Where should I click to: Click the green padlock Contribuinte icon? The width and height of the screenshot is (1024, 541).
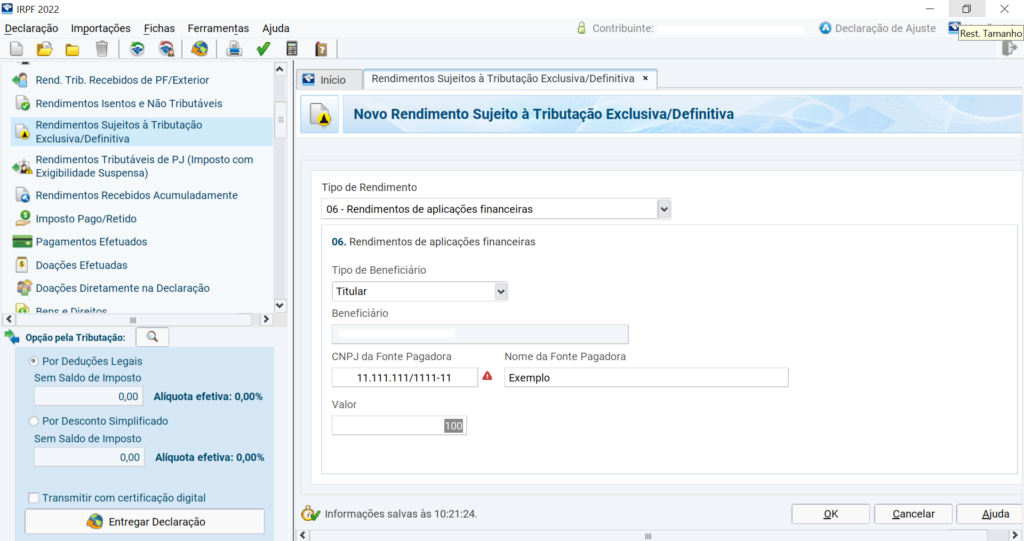pyautogui.click(x=581, y=28)
